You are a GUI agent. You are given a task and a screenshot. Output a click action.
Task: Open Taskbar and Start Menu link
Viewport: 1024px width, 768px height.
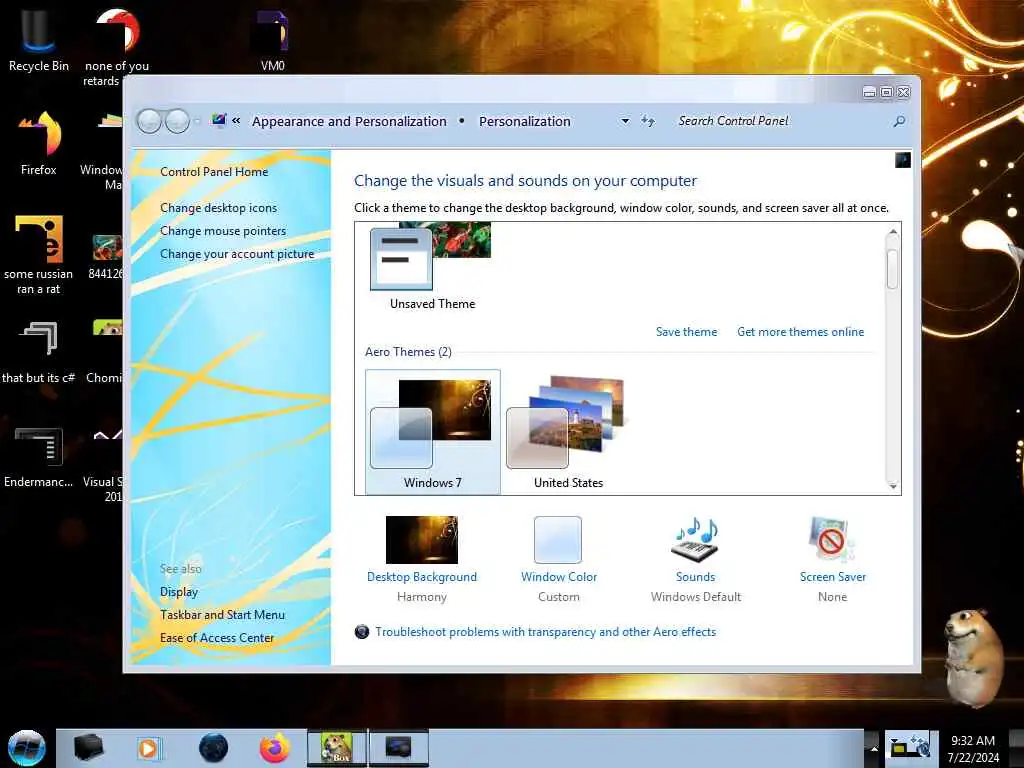pos(223,615)
